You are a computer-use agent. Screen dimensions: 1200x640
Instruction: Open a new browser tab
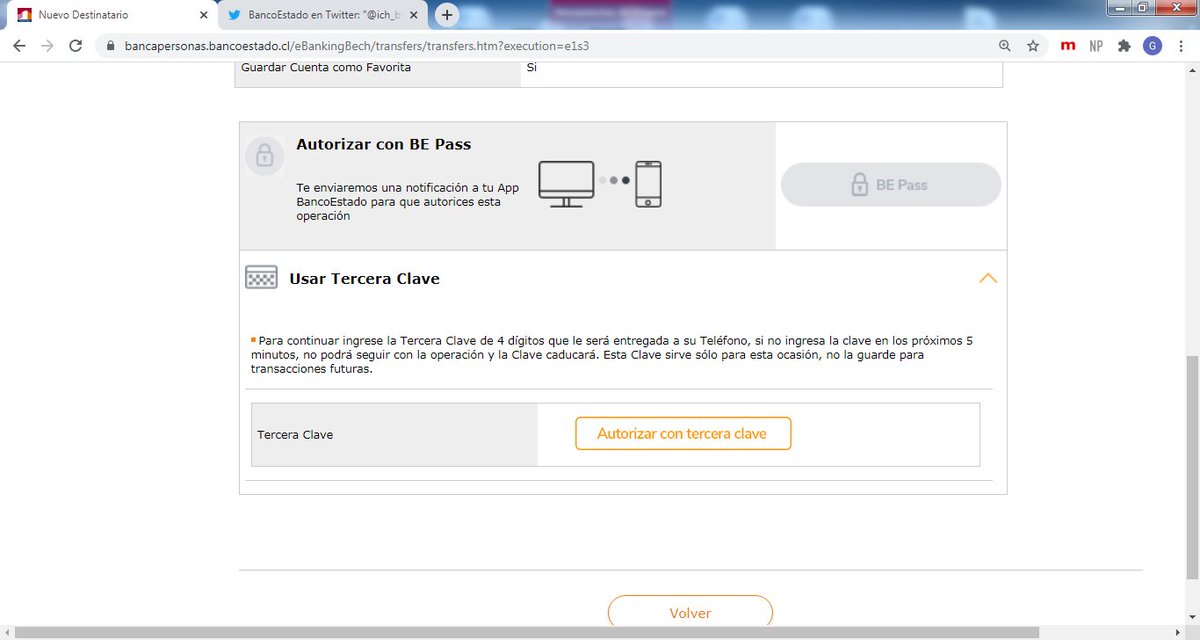click(447, 15)
